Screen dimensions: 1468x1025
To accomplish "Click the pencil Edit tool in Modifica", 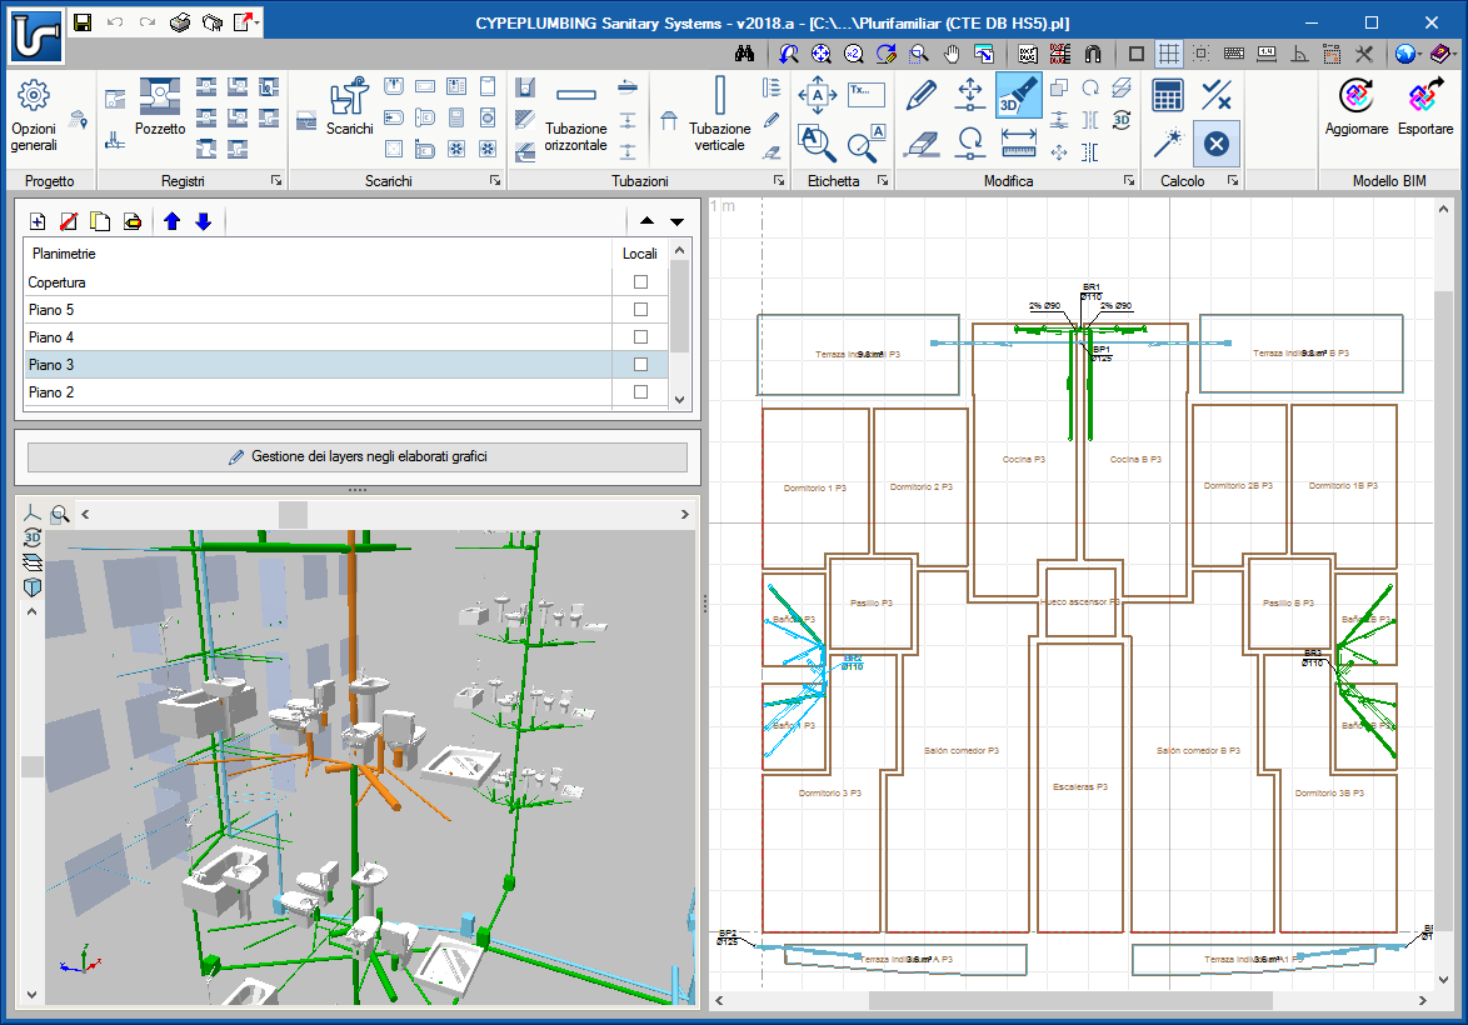I will point(921,95).
